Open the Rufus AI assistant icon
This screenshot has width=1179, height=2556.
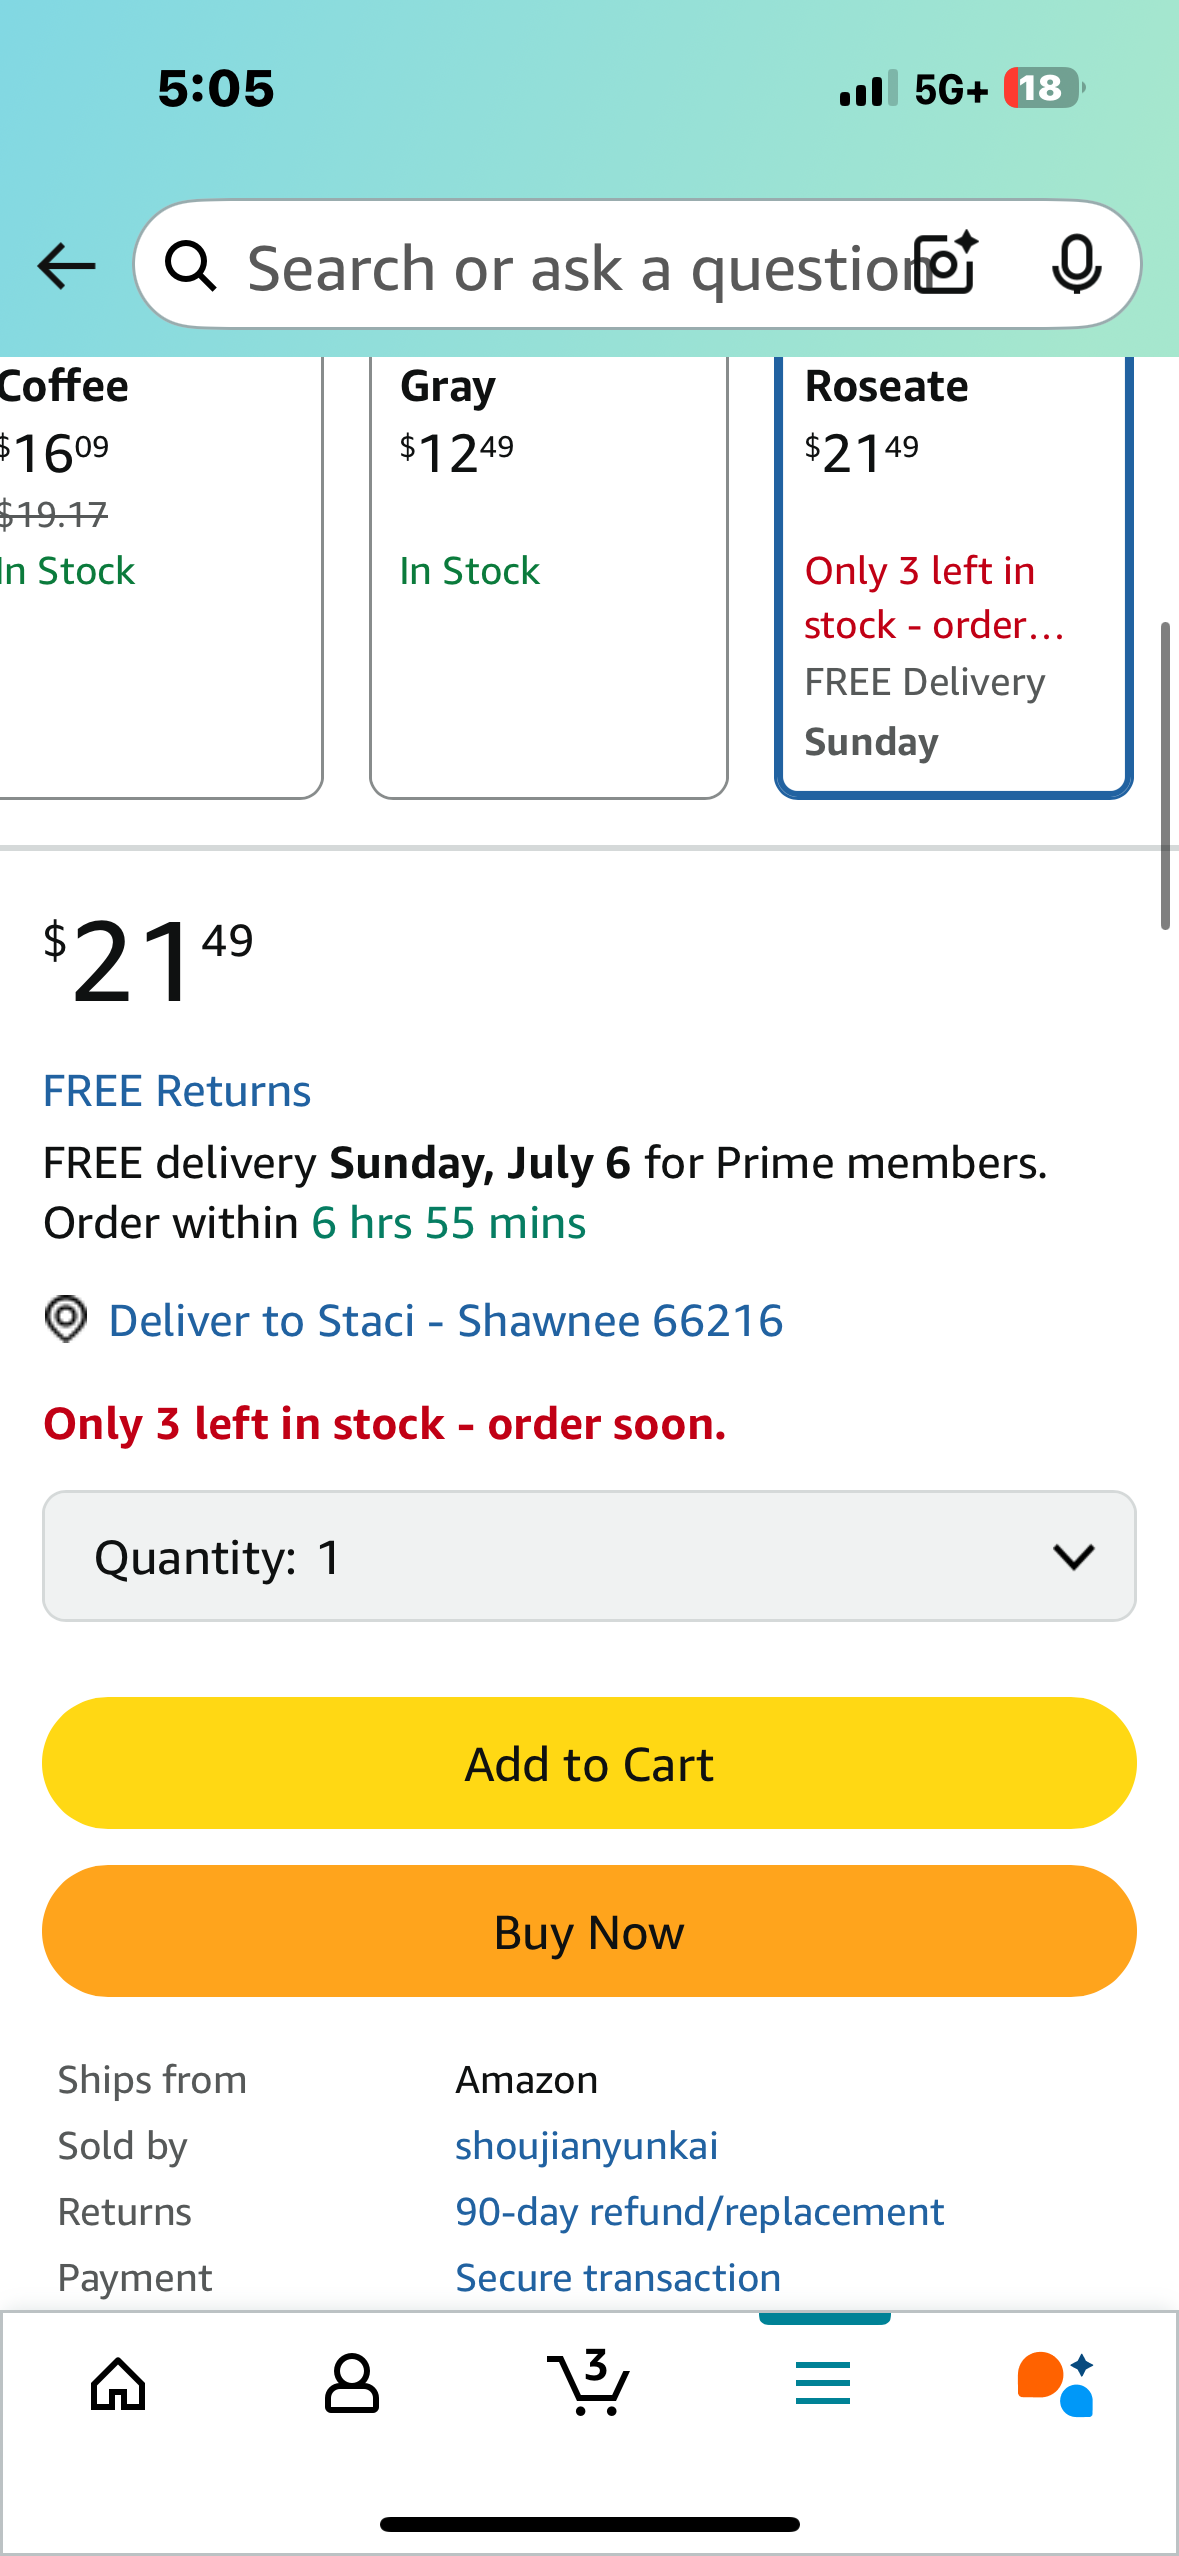click(x=1056, y=2384)
